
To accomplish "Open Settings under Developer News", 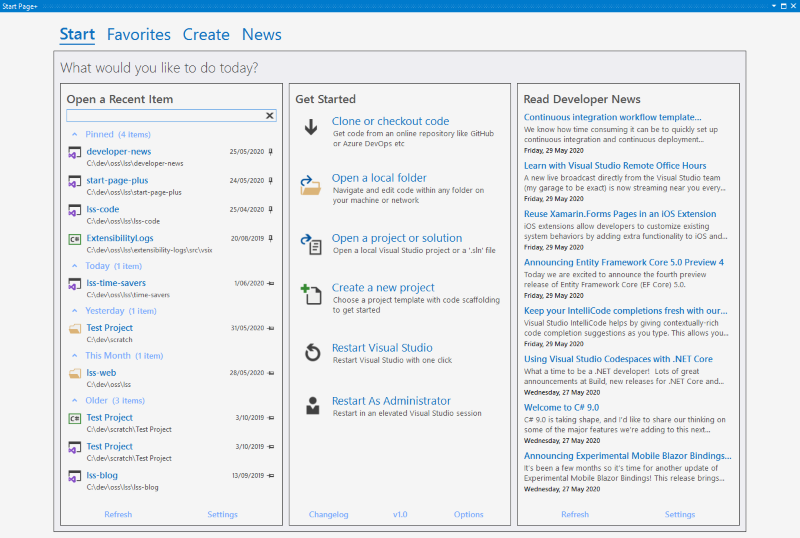I will coord(680,515).
